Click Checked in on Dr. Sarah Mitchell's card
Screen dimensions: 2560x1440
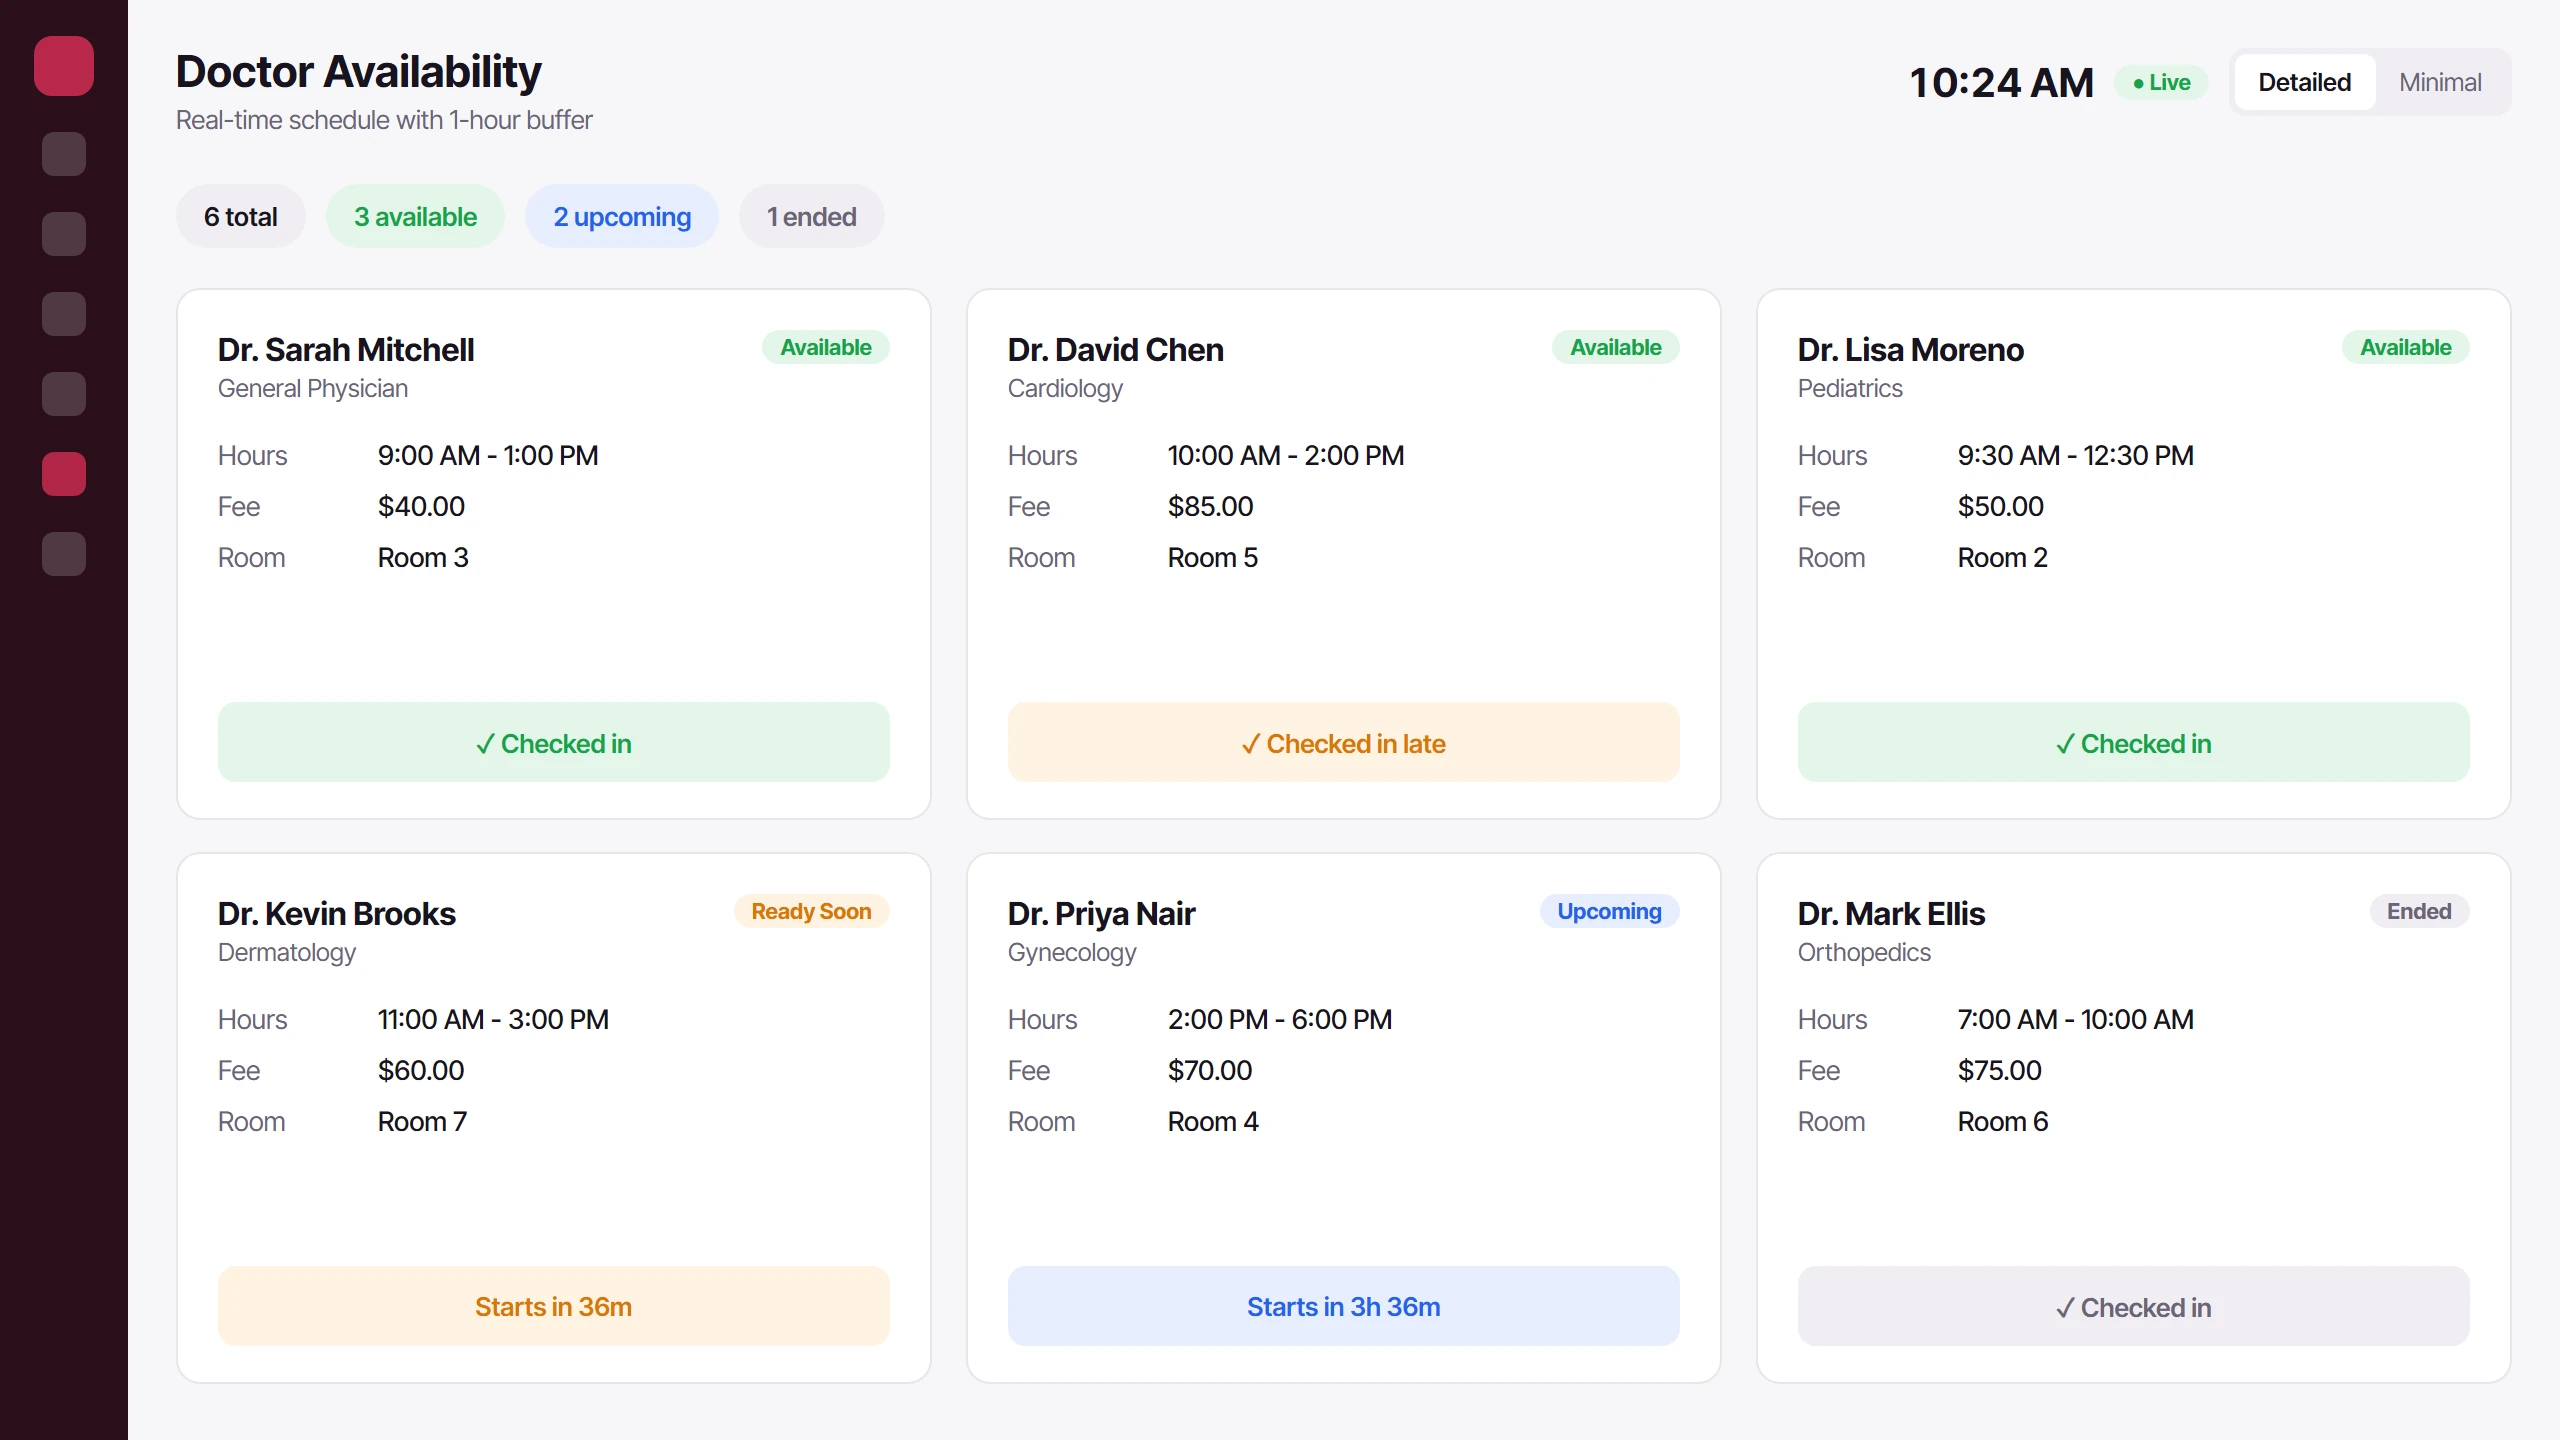pyautogui.click(x=554, y=742)
